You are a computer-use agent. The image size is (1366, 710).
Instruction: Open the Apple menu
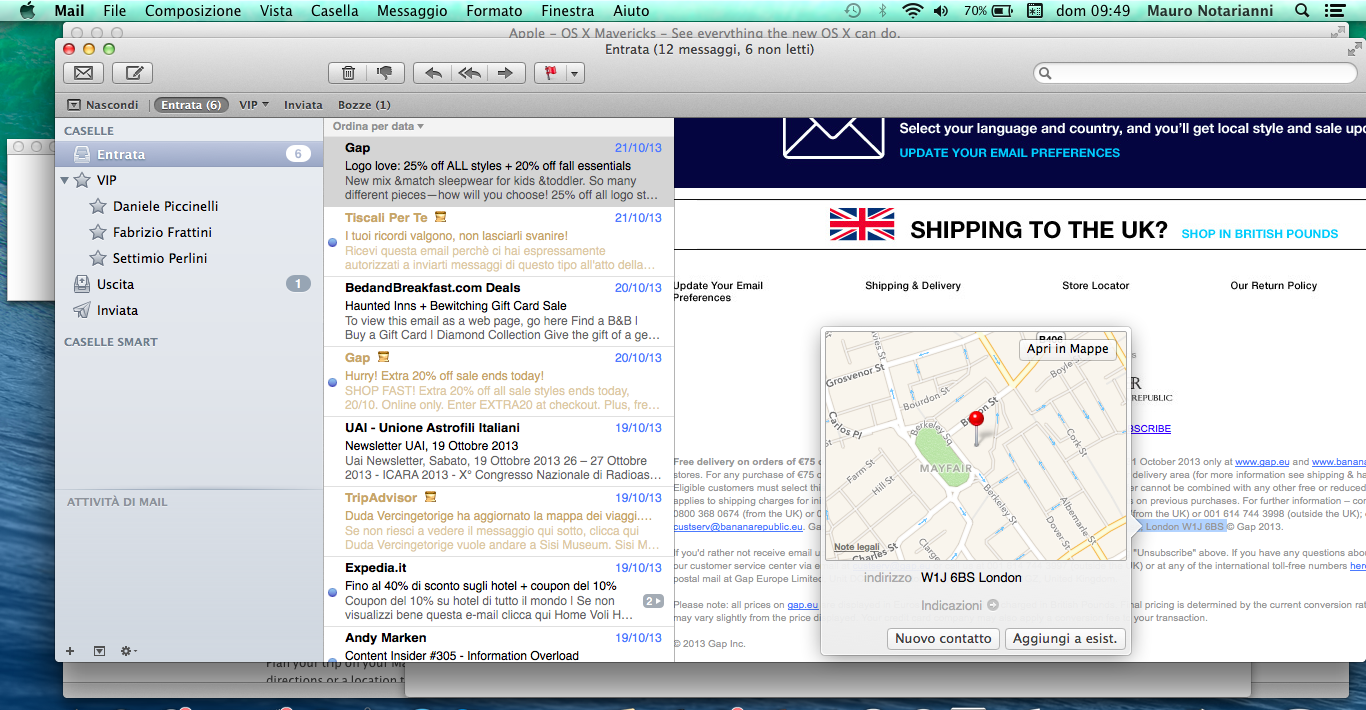pyautogui.click(x=27, y=11)
